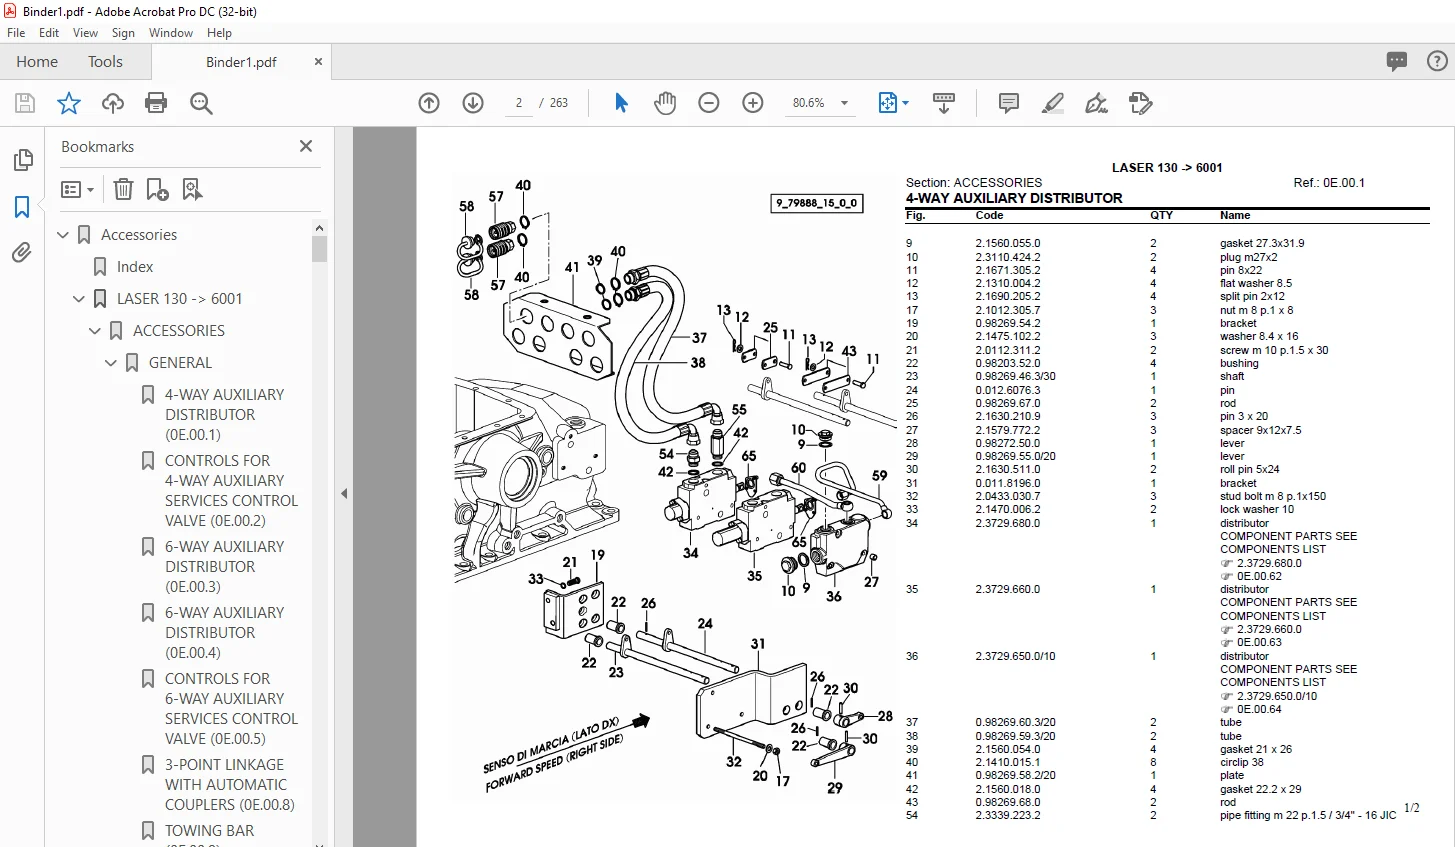Go to previous page with up arrow
The image size is (1455, 847).
click(x=429, y=103)
